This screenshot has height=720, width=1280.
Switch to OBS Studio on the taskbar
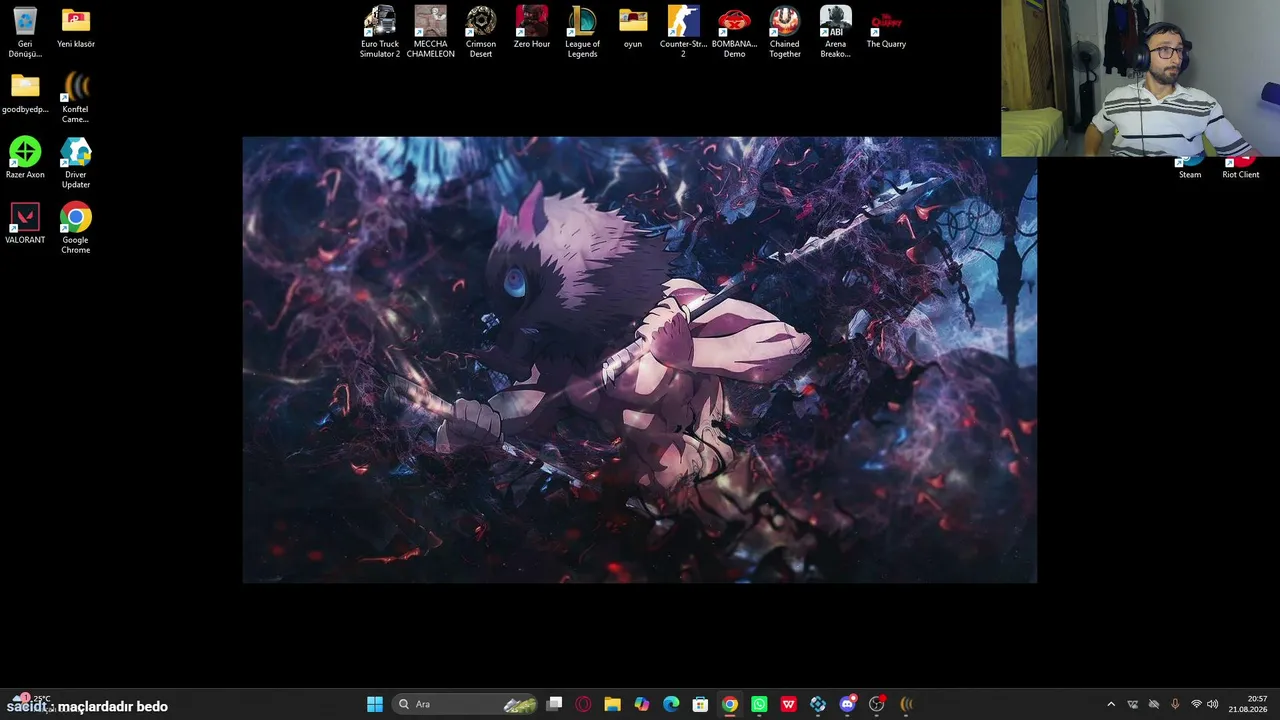pyautogui.click(x=877, y=704)
